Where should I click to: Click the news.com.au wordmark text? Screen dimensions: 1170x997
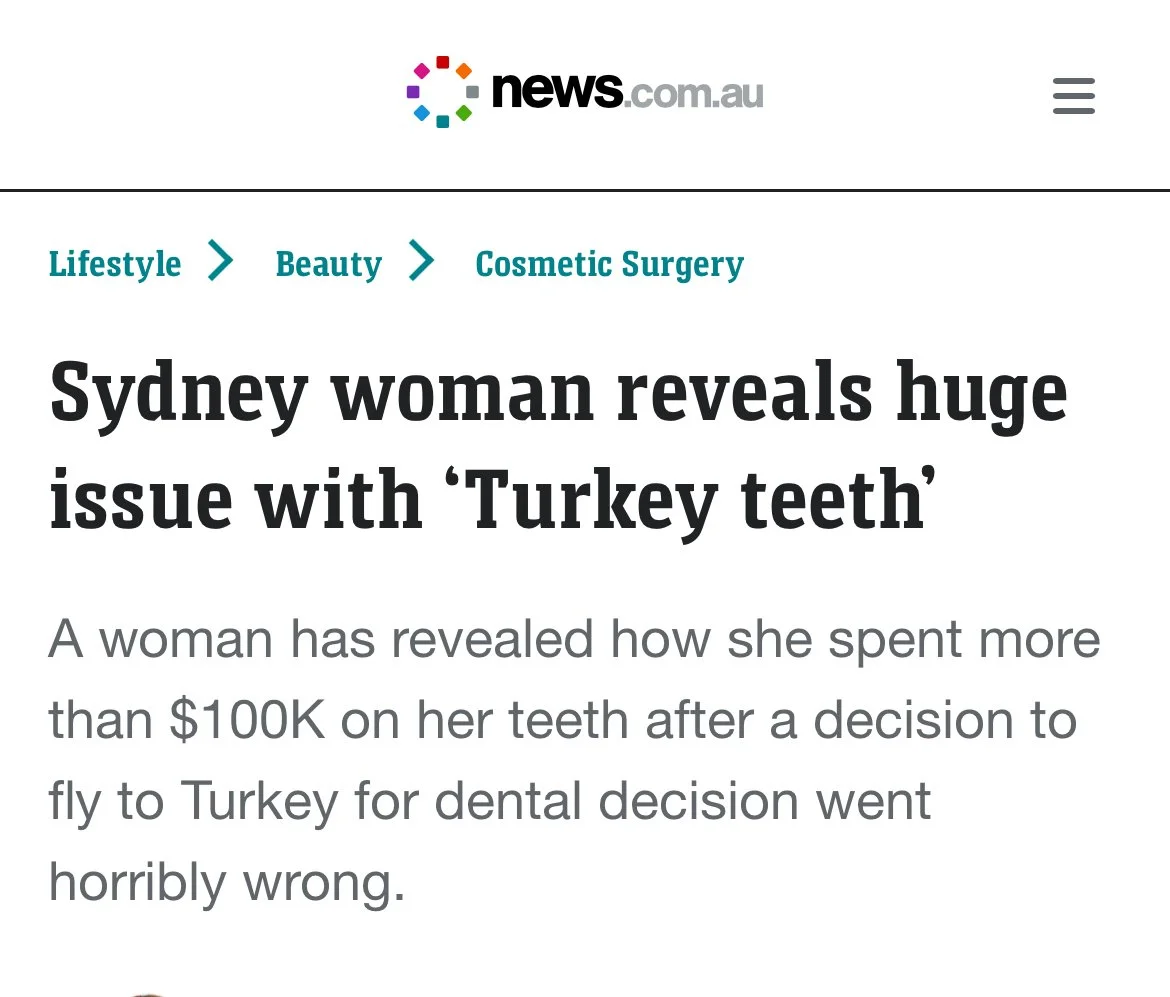pos(628,91)
